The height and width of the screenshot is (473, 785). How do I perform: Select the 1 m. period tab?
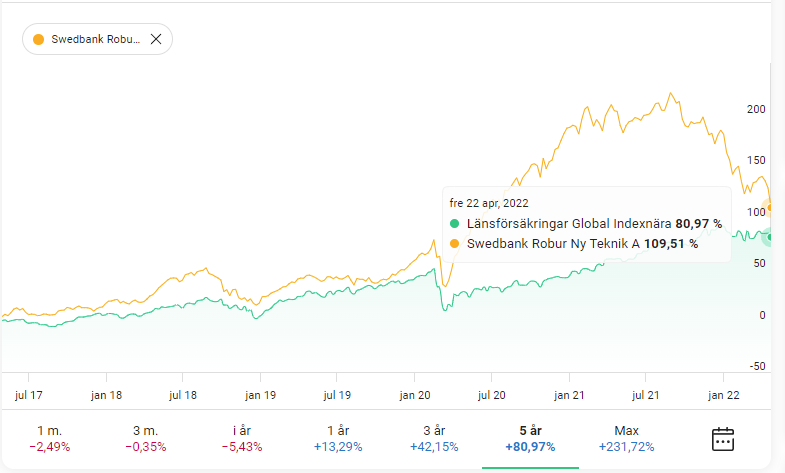[49, 438]
